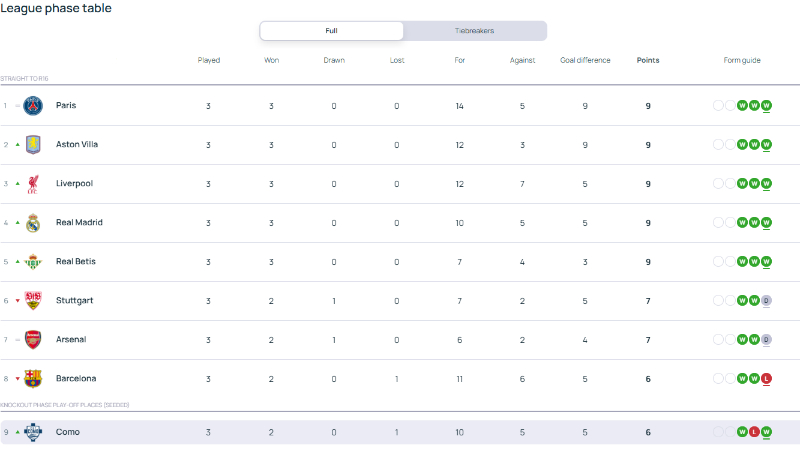Open the Como team name link
The width and height of the screenshot is (800, 450).
[x=68, y=432]
